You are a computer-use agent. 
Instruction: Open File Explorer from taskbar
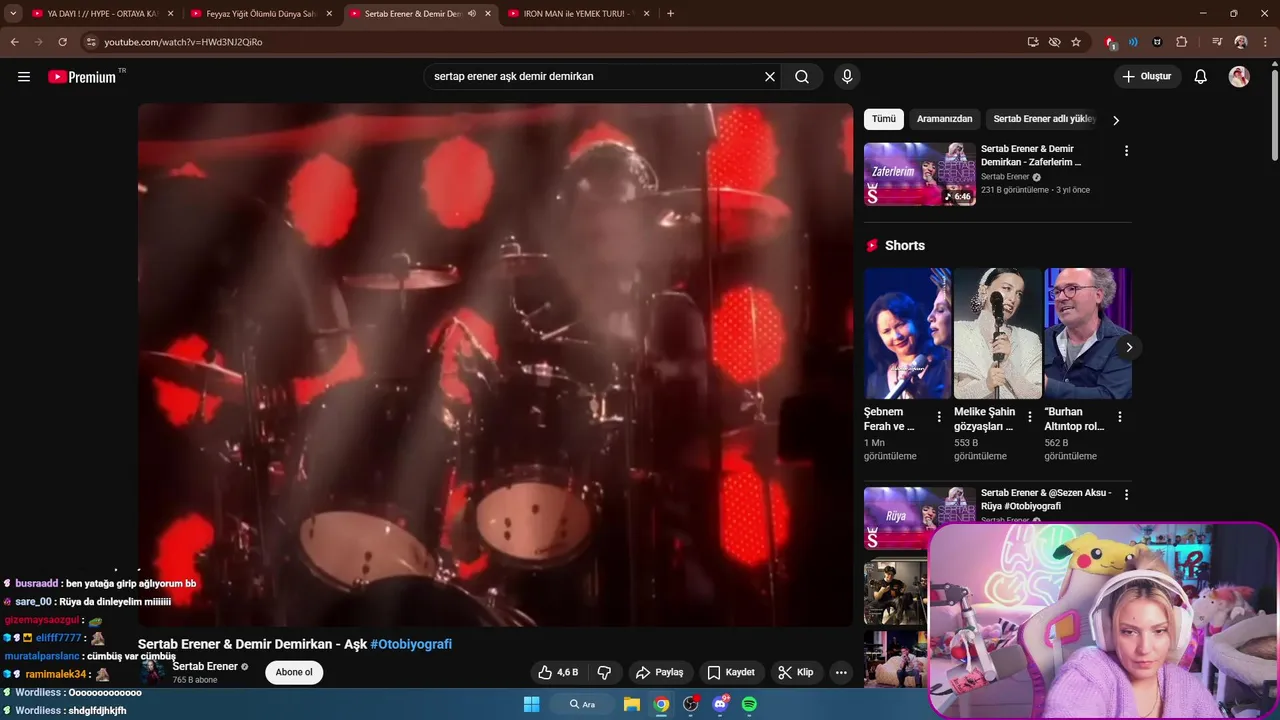(632, 704)
